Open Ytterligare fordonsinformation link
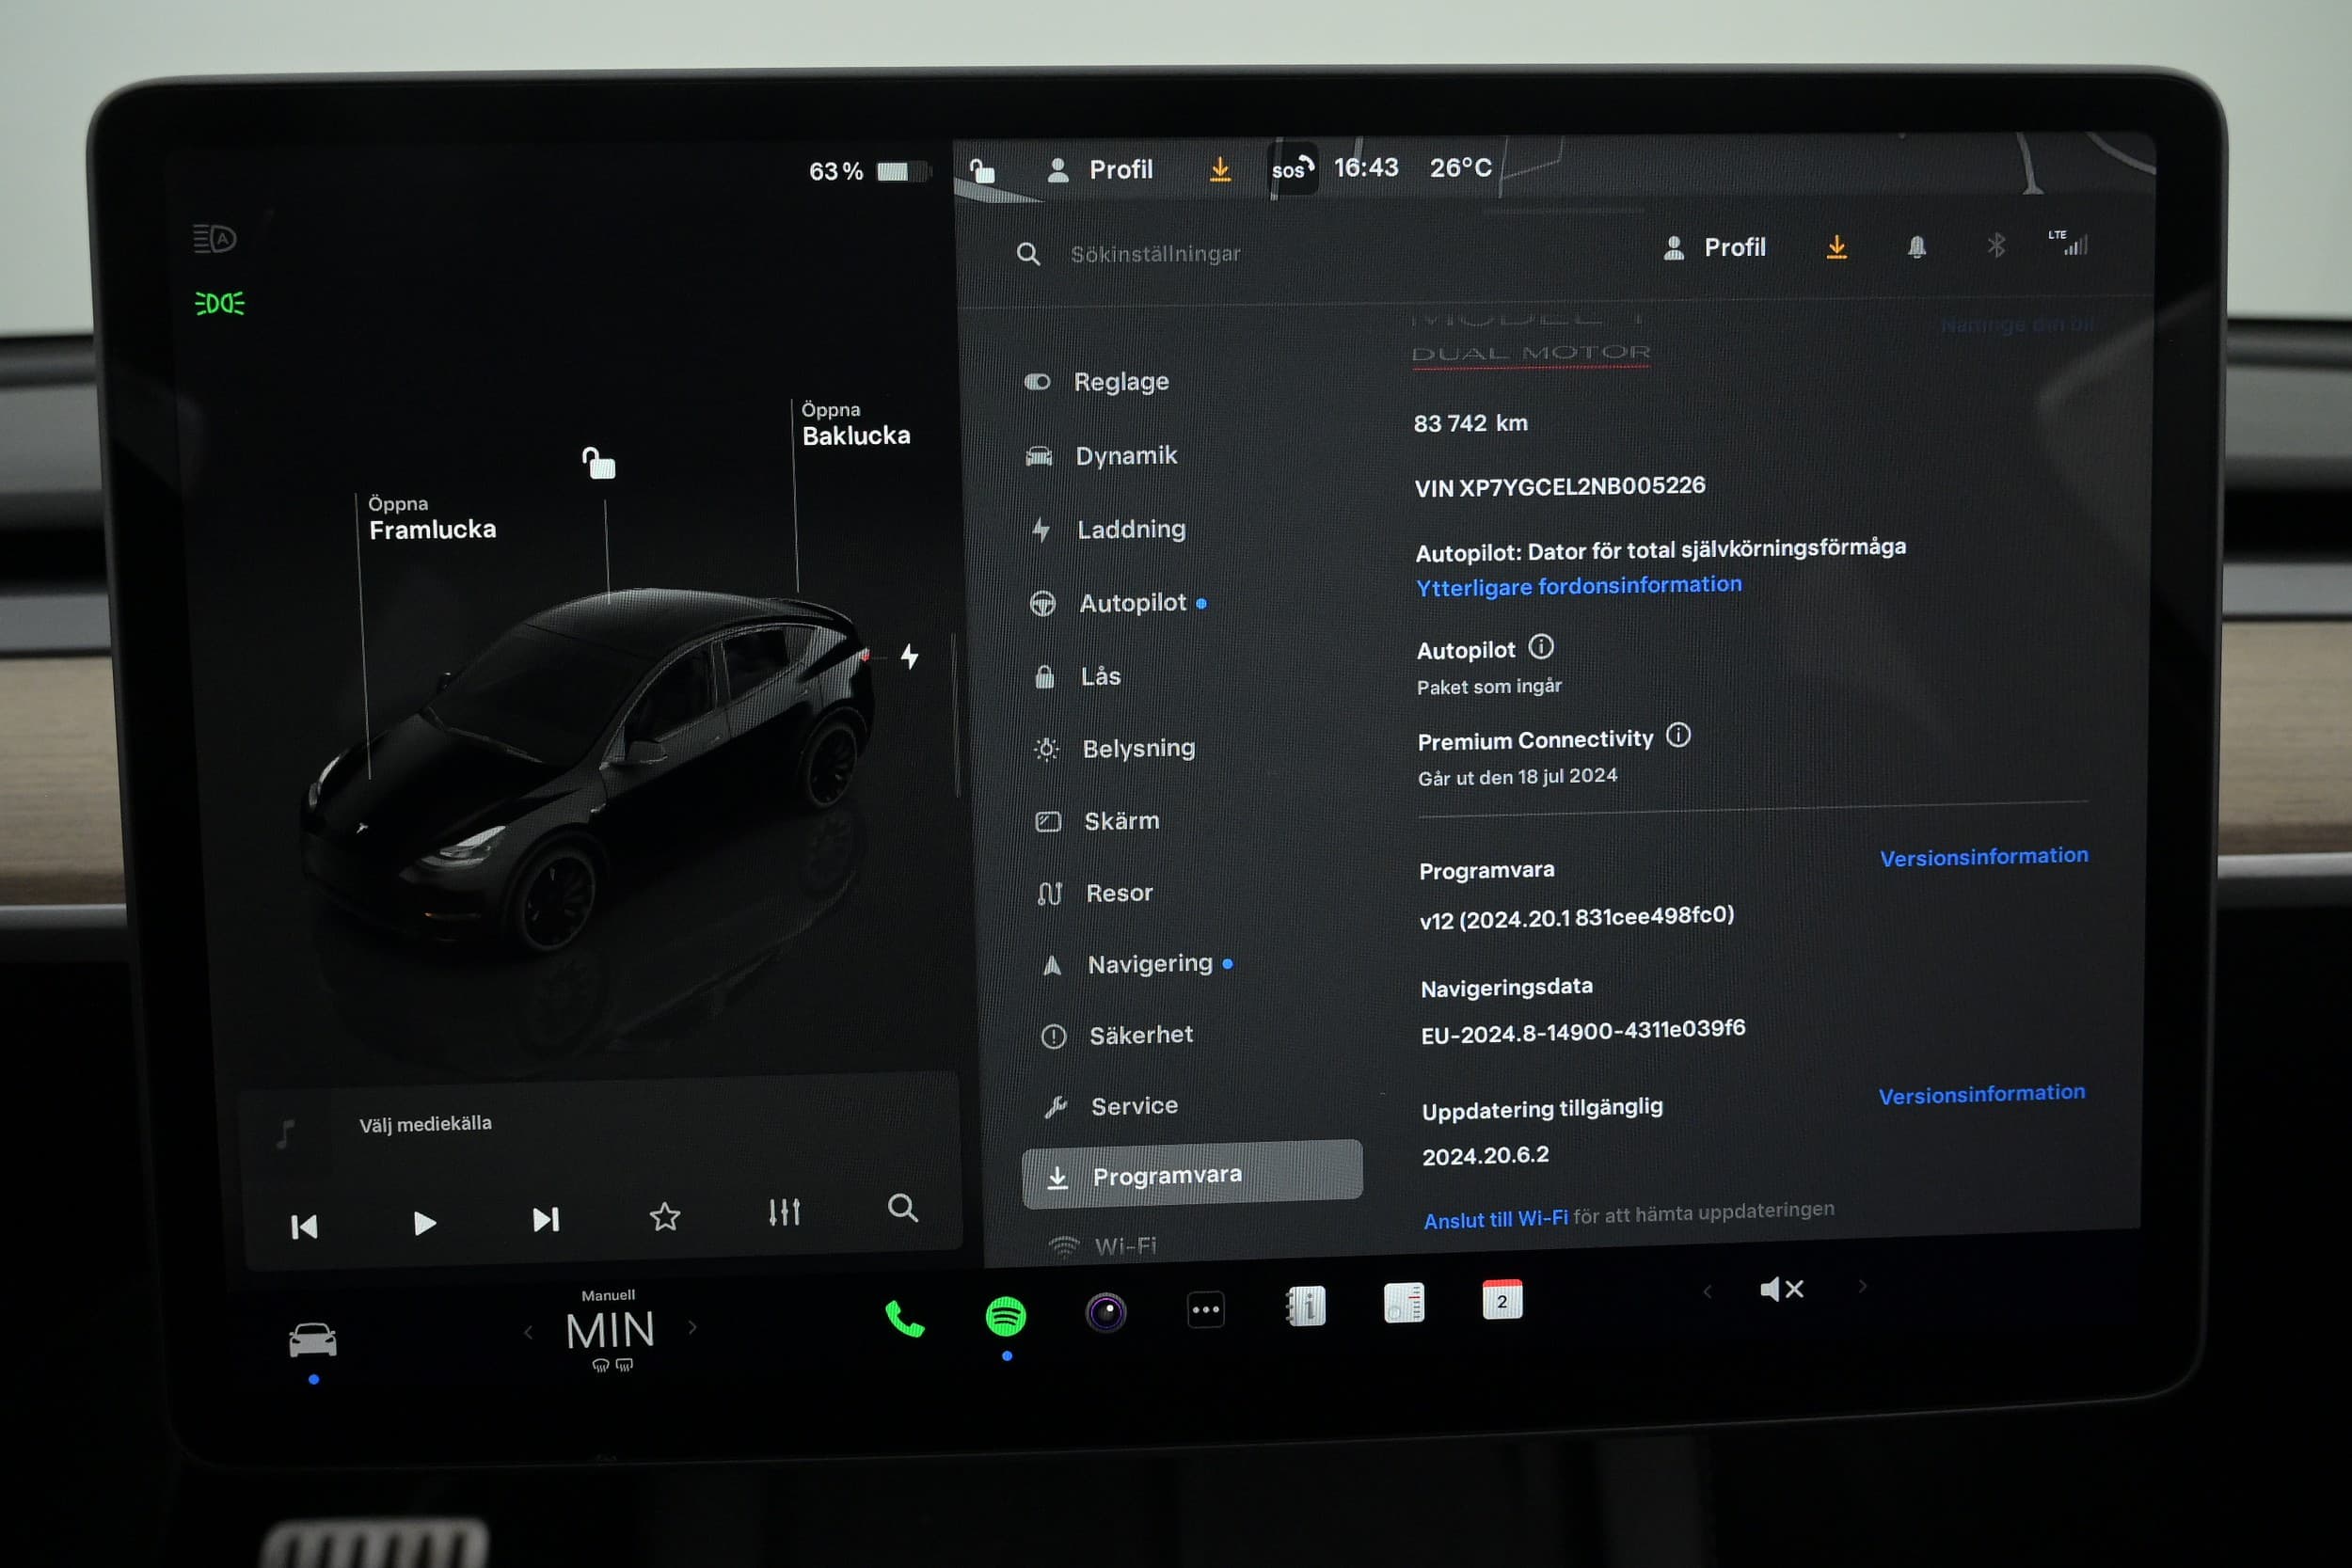Viewport: 2352px width, 1568px height. pos(1578,585)
